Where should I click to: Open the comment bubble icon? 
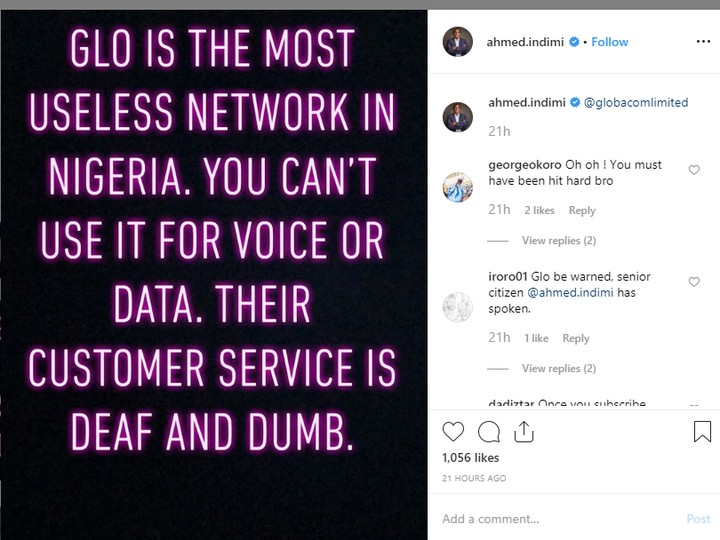point(489,432)
